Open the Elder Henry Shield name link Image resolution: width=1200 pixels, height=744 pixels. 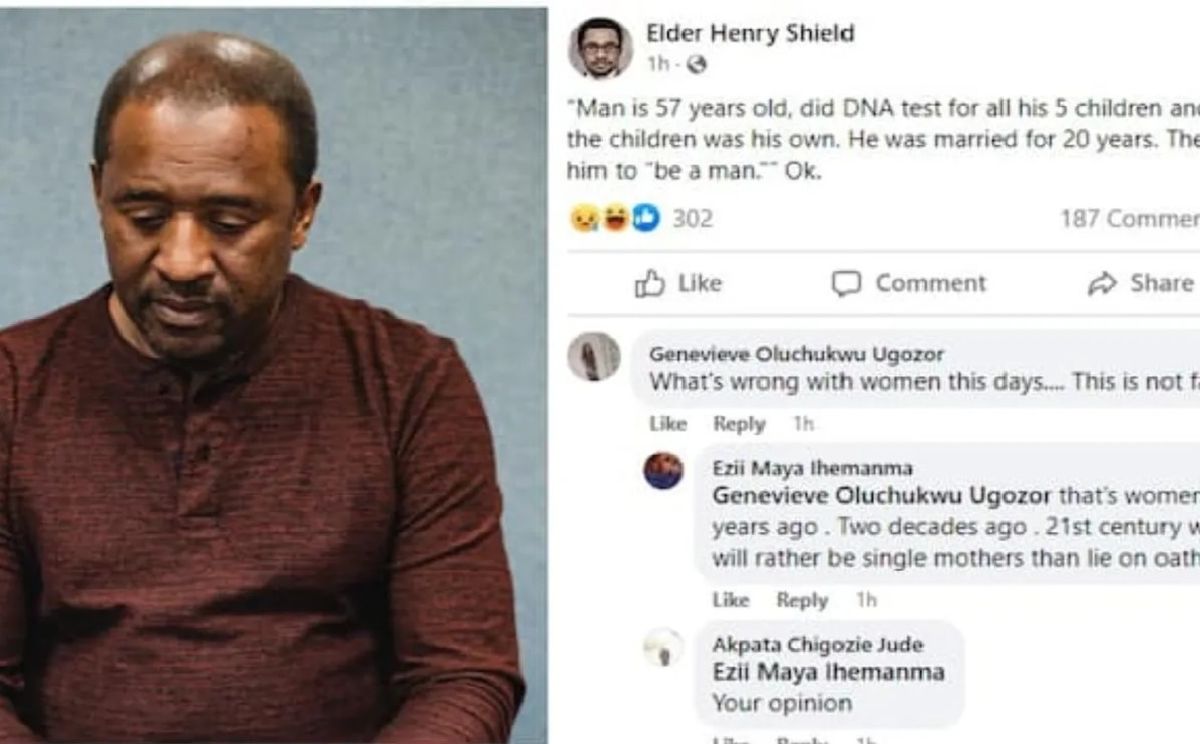tap(750, 33)
